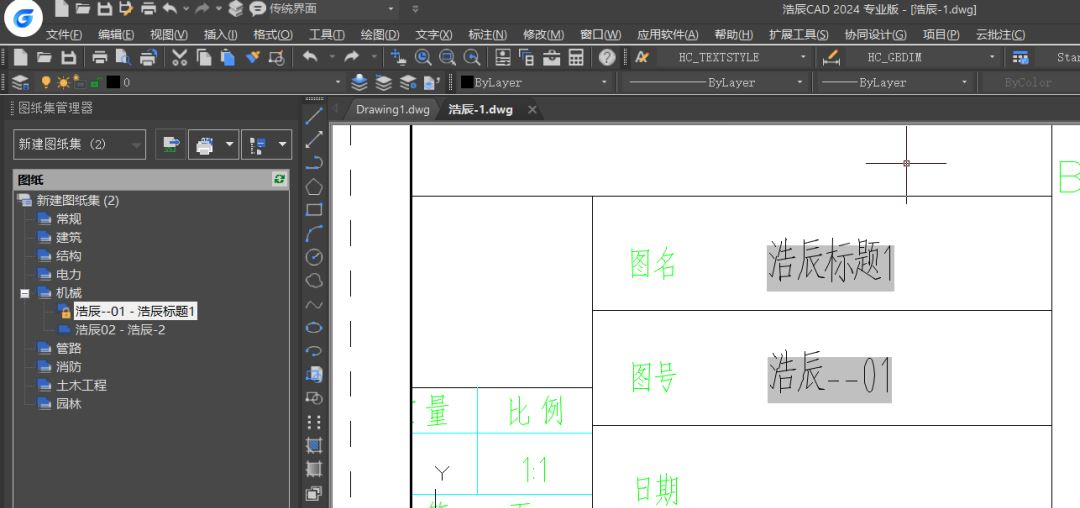Click Save As icon in quick access bar
Image resolution: width=1080 pixels, height=508 pixels.
pos(125,8)
